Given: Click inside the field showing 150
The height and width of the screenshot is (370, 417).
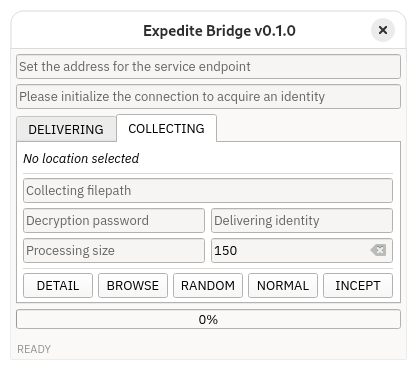Looking at the screenshot, I should click(290, 251).
